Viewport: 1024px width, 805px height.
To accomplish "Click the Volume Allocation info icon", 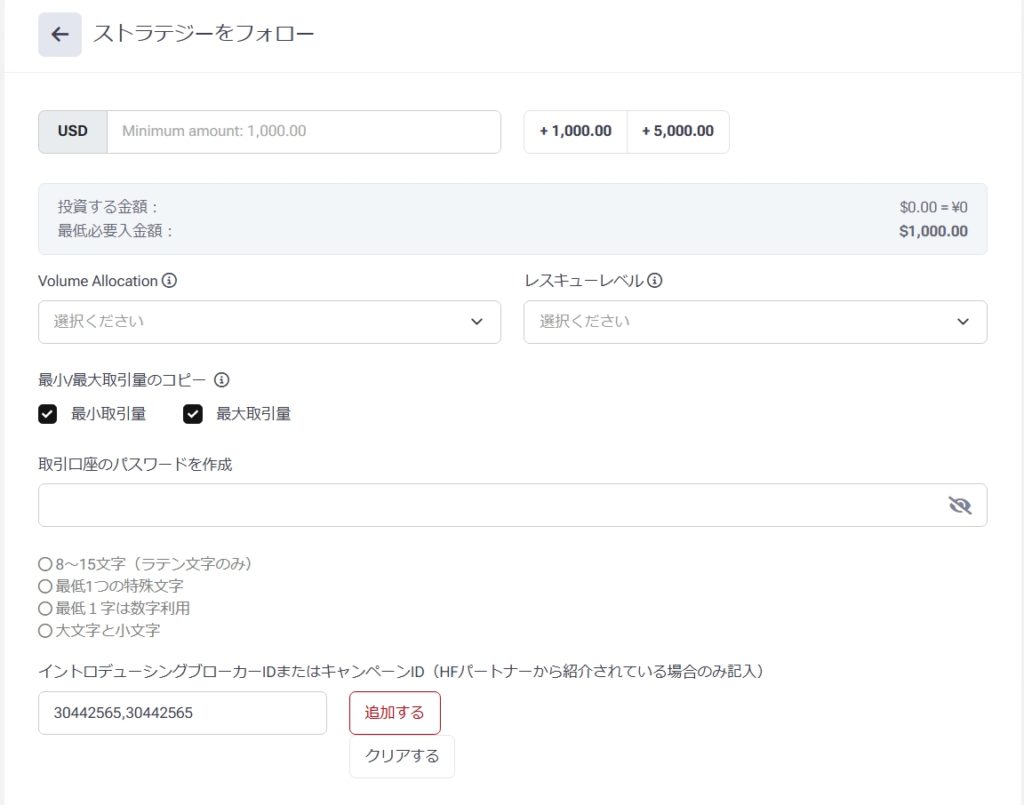I will point(169,281).
